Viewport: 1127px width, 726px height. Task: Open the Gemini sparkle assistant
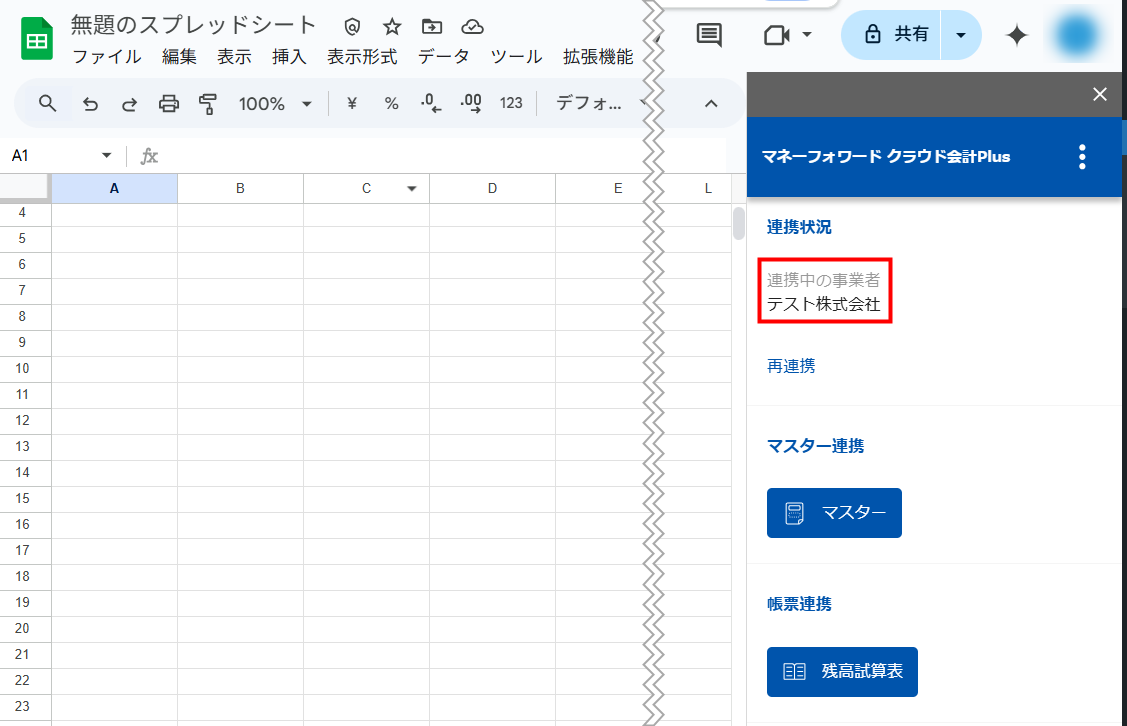pyautogui.click(x=1017, y=35)
